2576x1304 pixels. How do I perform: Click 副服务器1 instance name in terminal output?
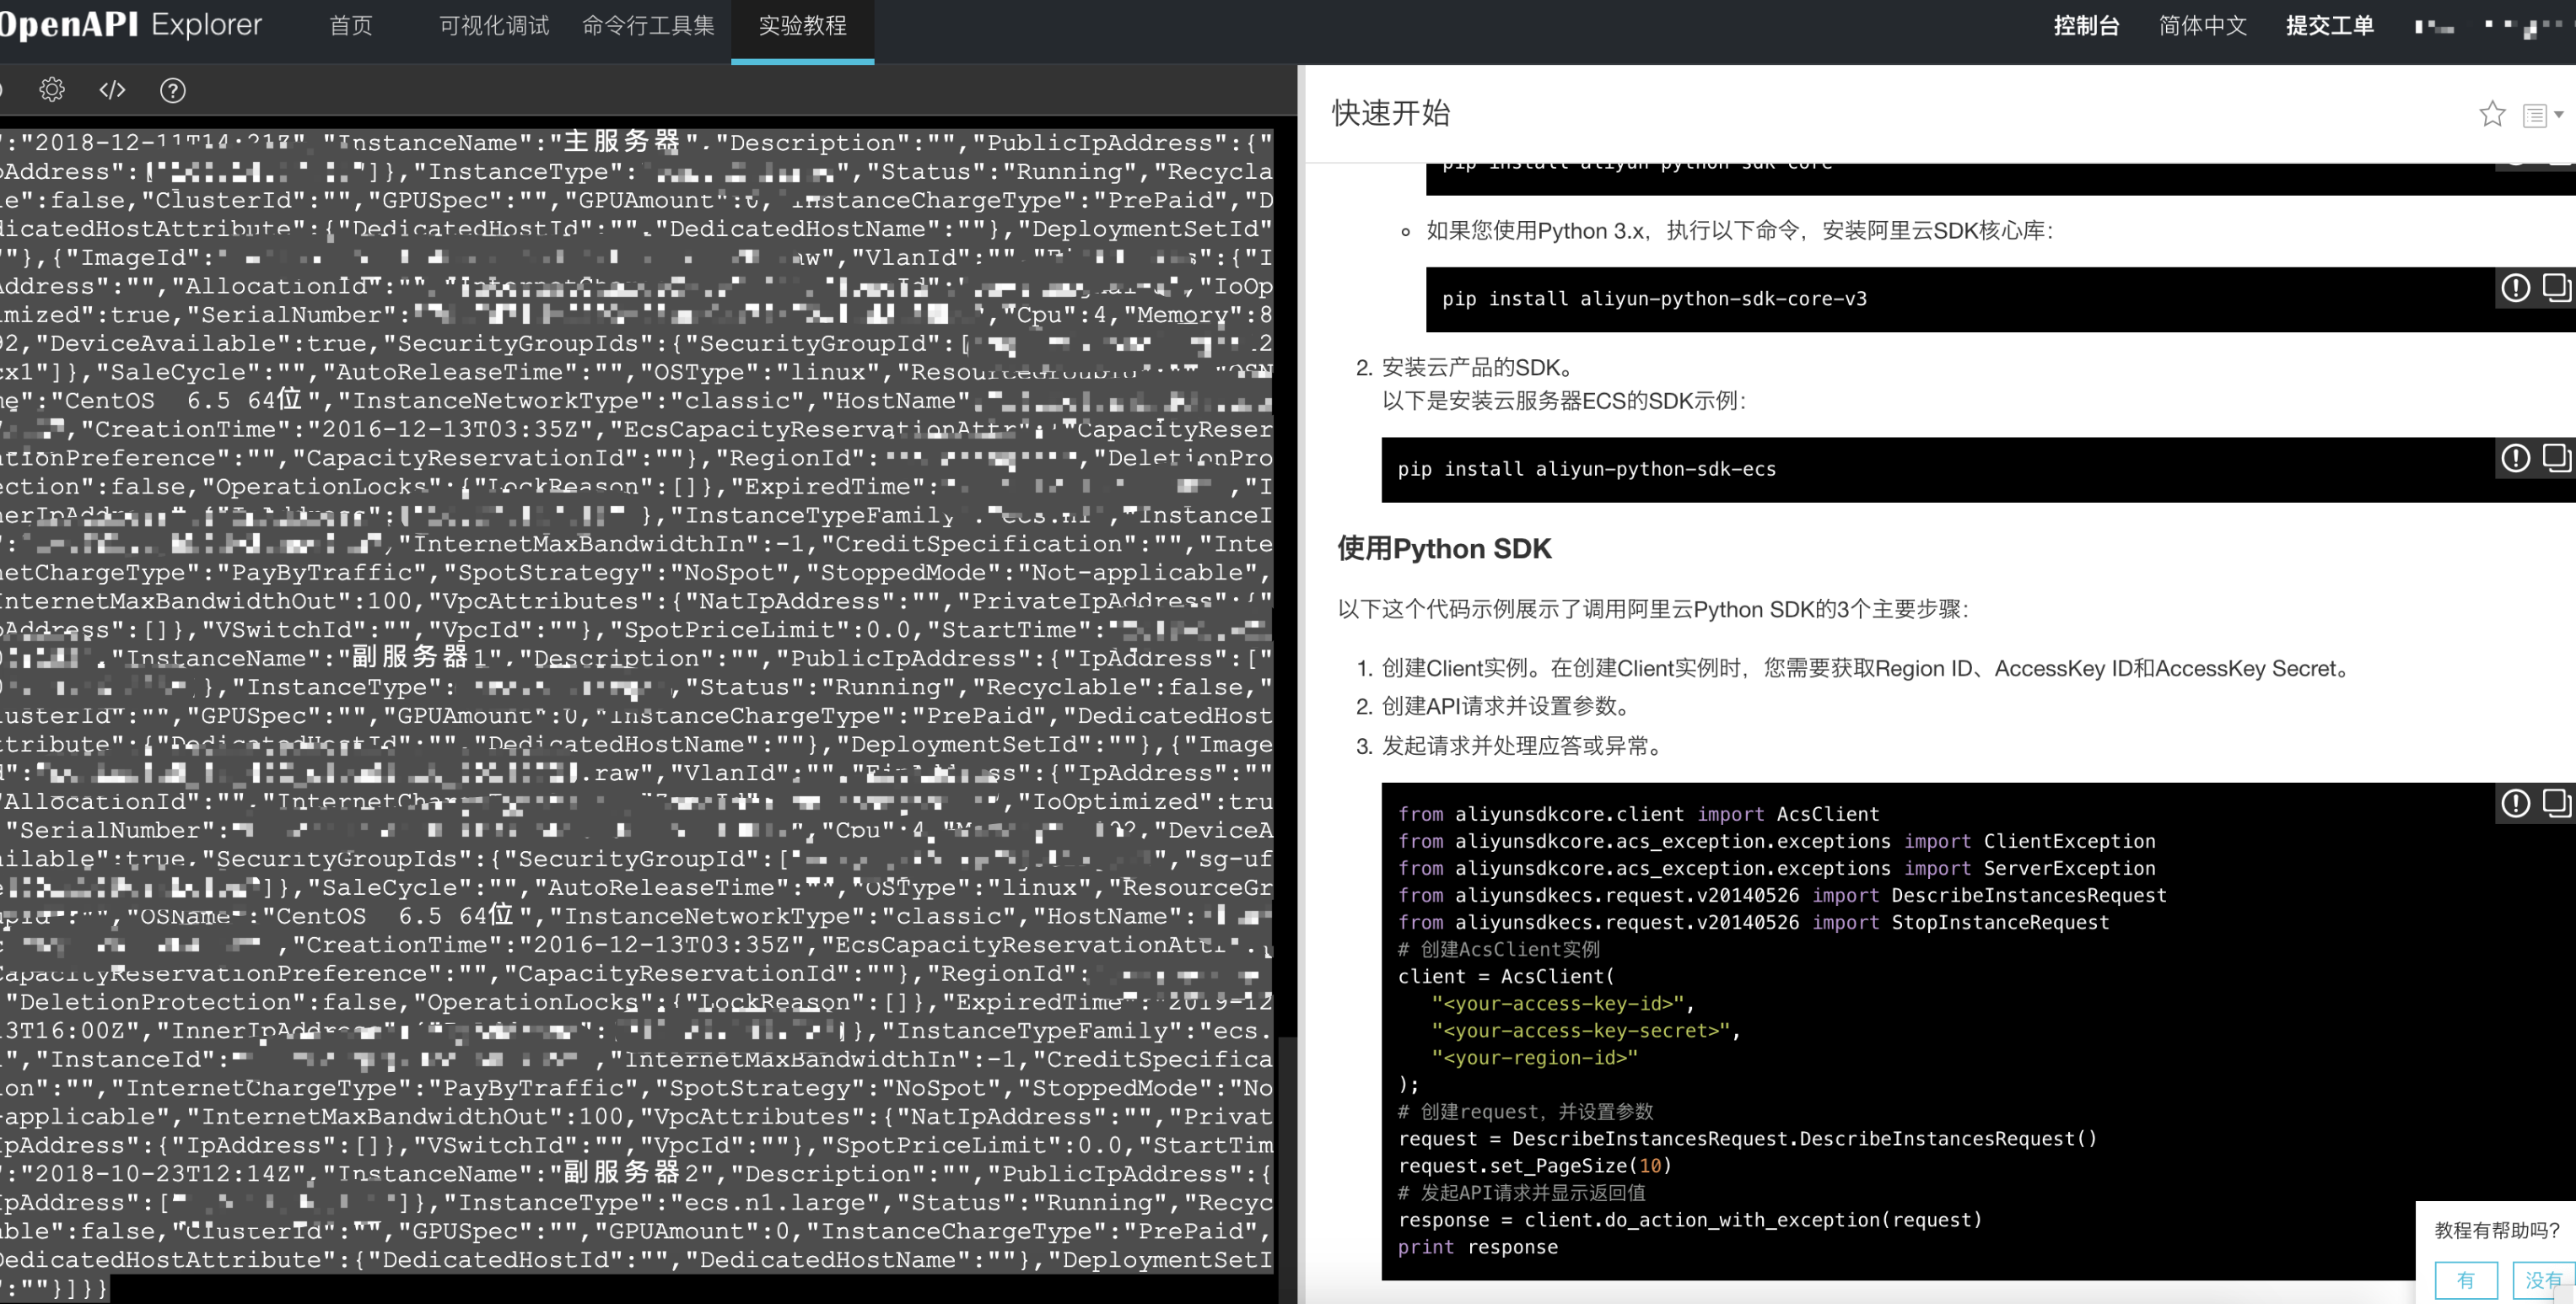pos(418,657)
